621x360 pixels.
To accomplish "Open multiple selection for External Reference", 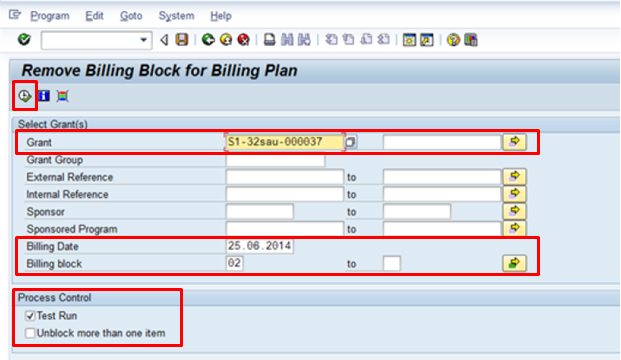I will click(514, 177).
